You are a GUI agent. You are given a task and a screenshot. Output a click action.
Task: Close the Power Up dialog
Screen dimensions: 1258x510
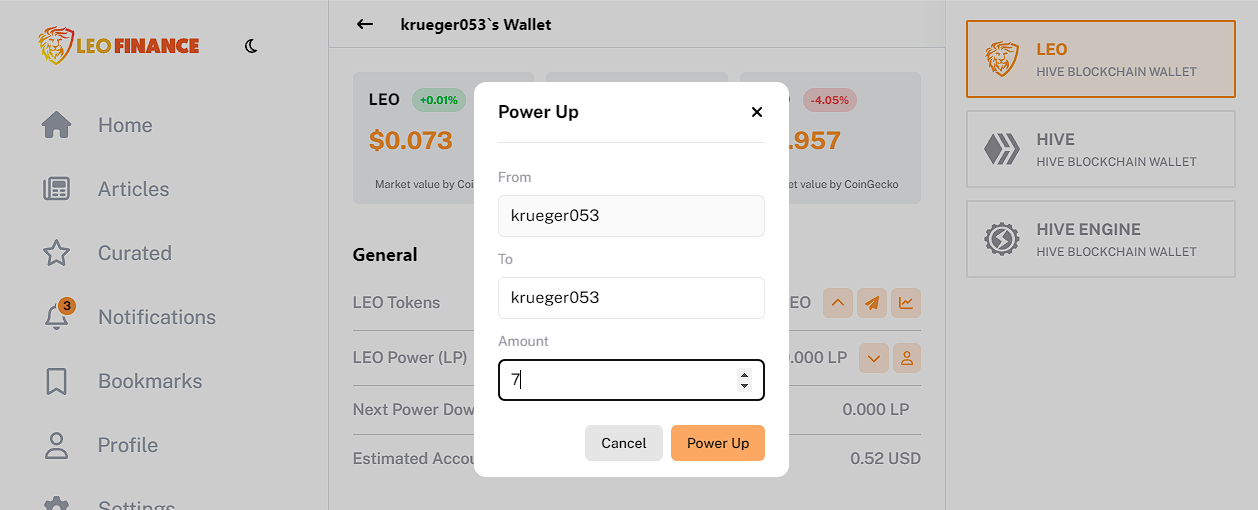pos(757,112)
